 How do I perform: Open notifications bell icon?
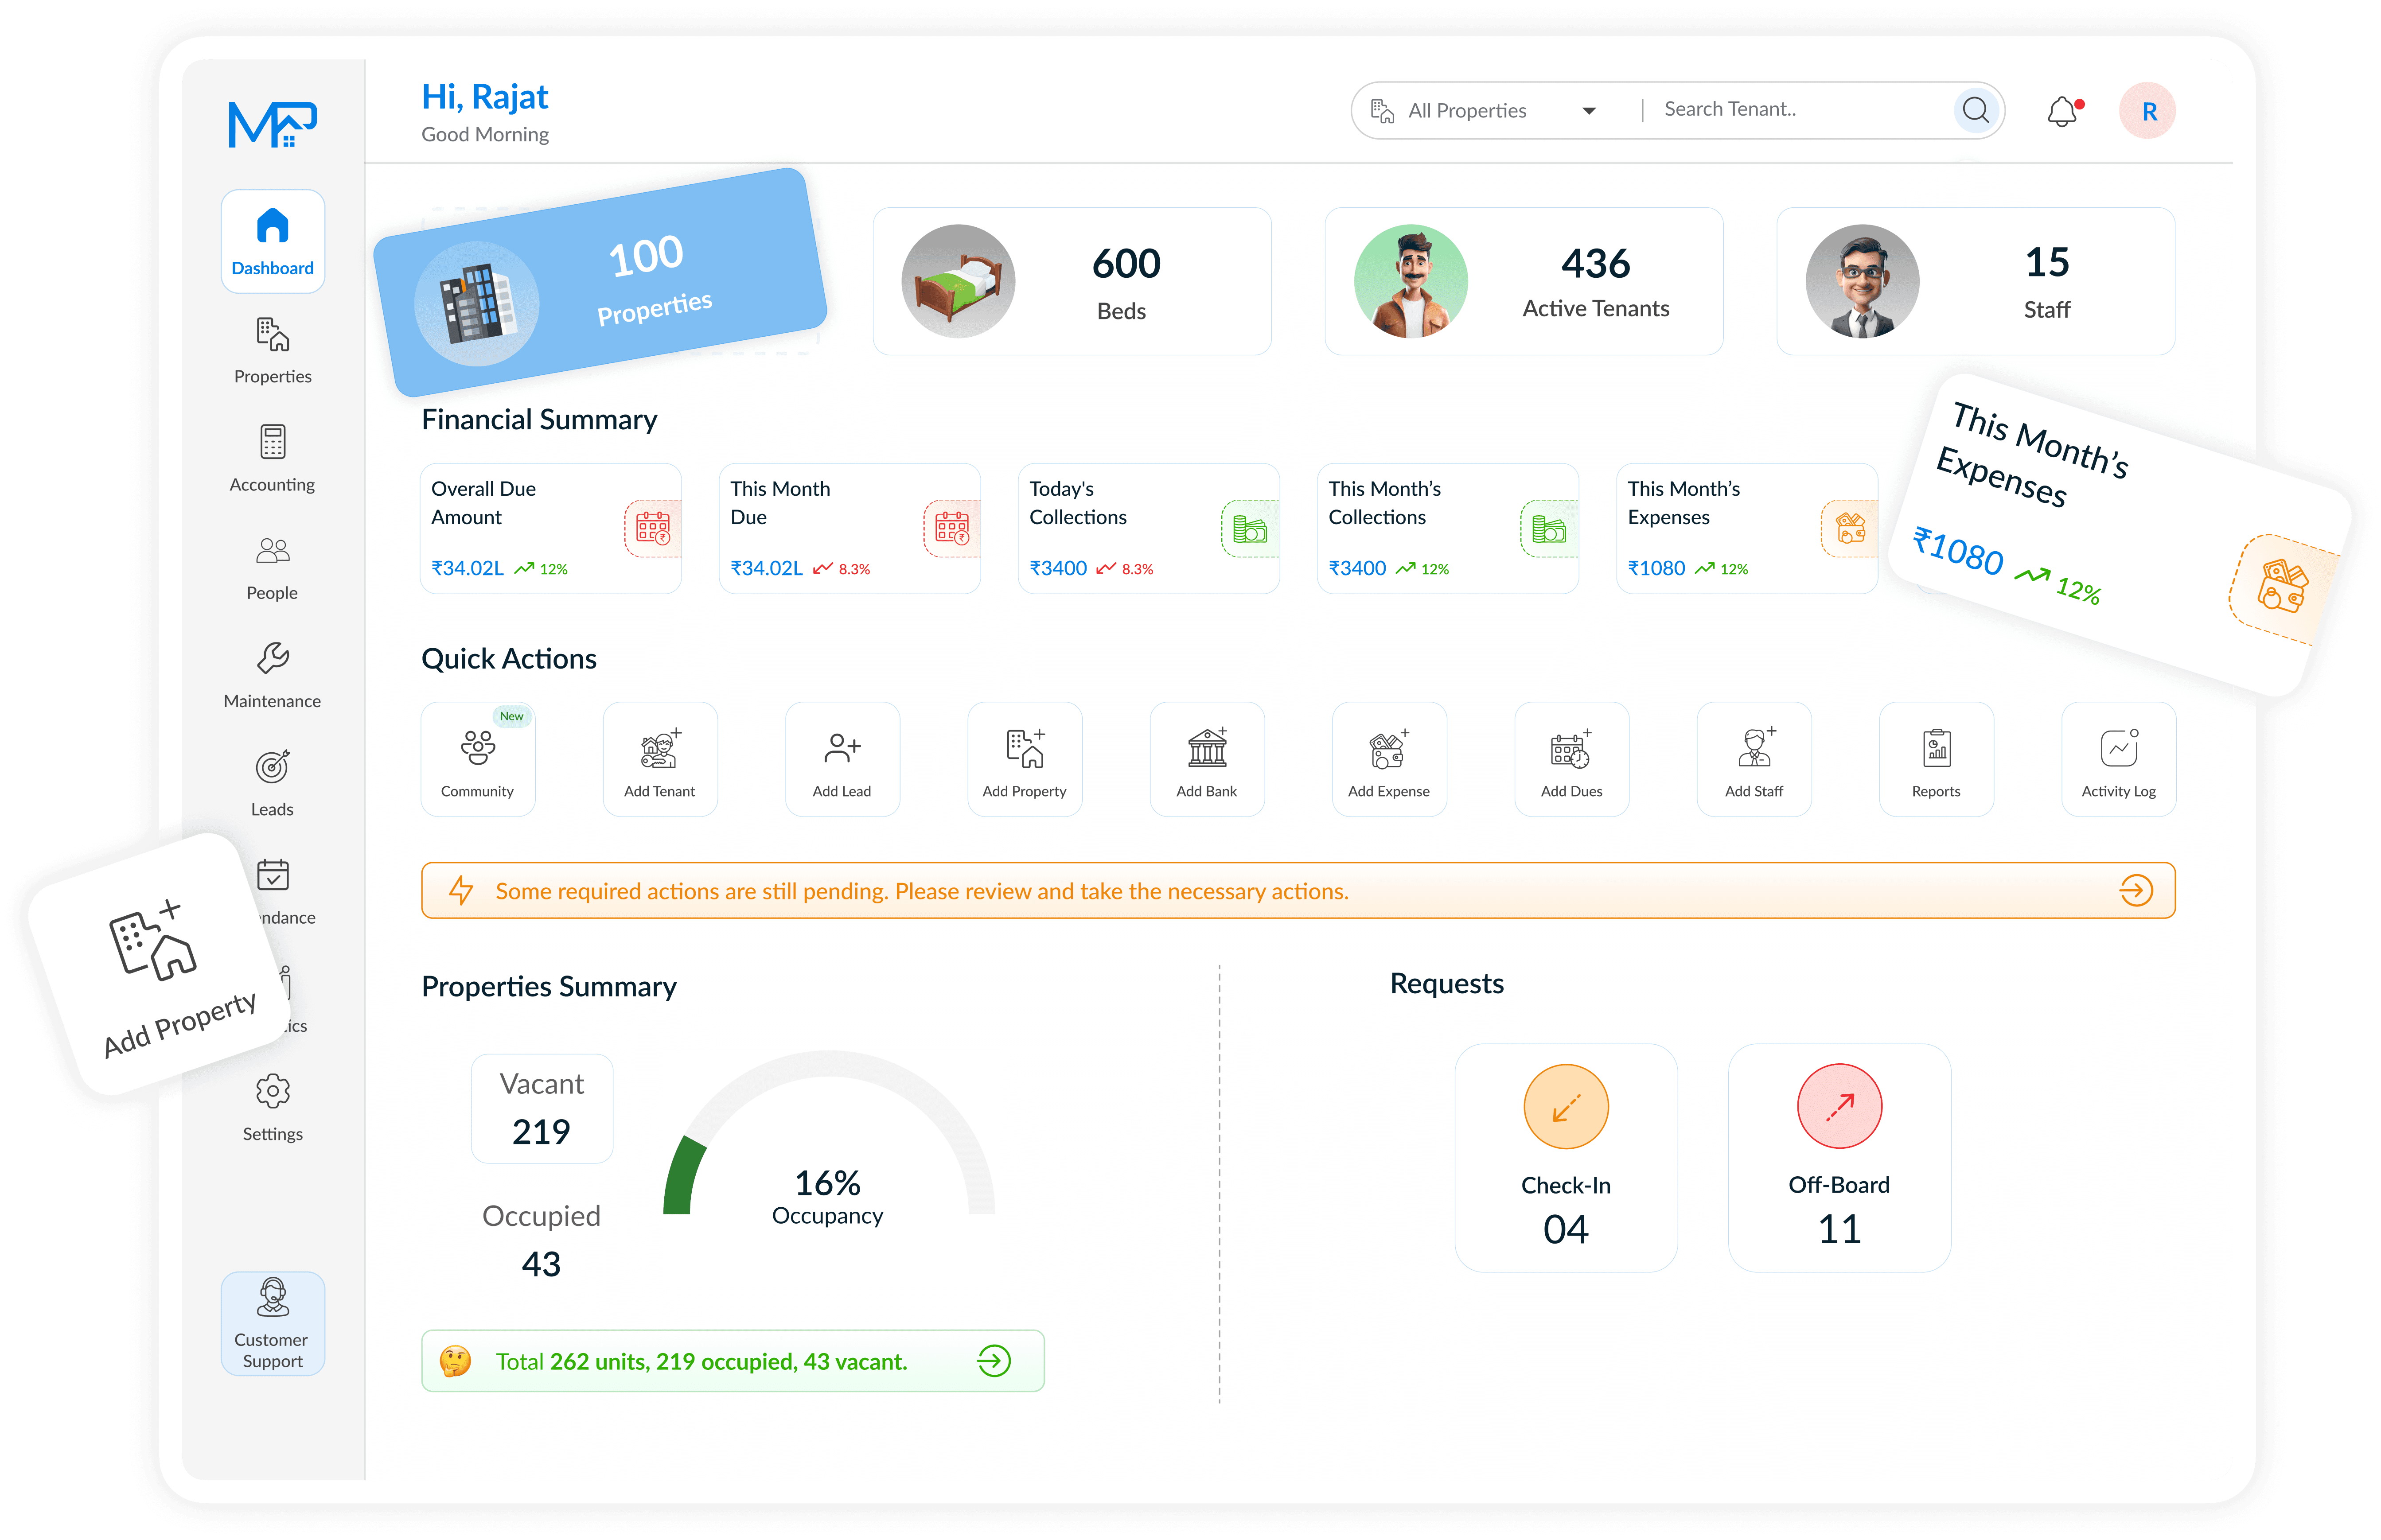point(2063,111)
